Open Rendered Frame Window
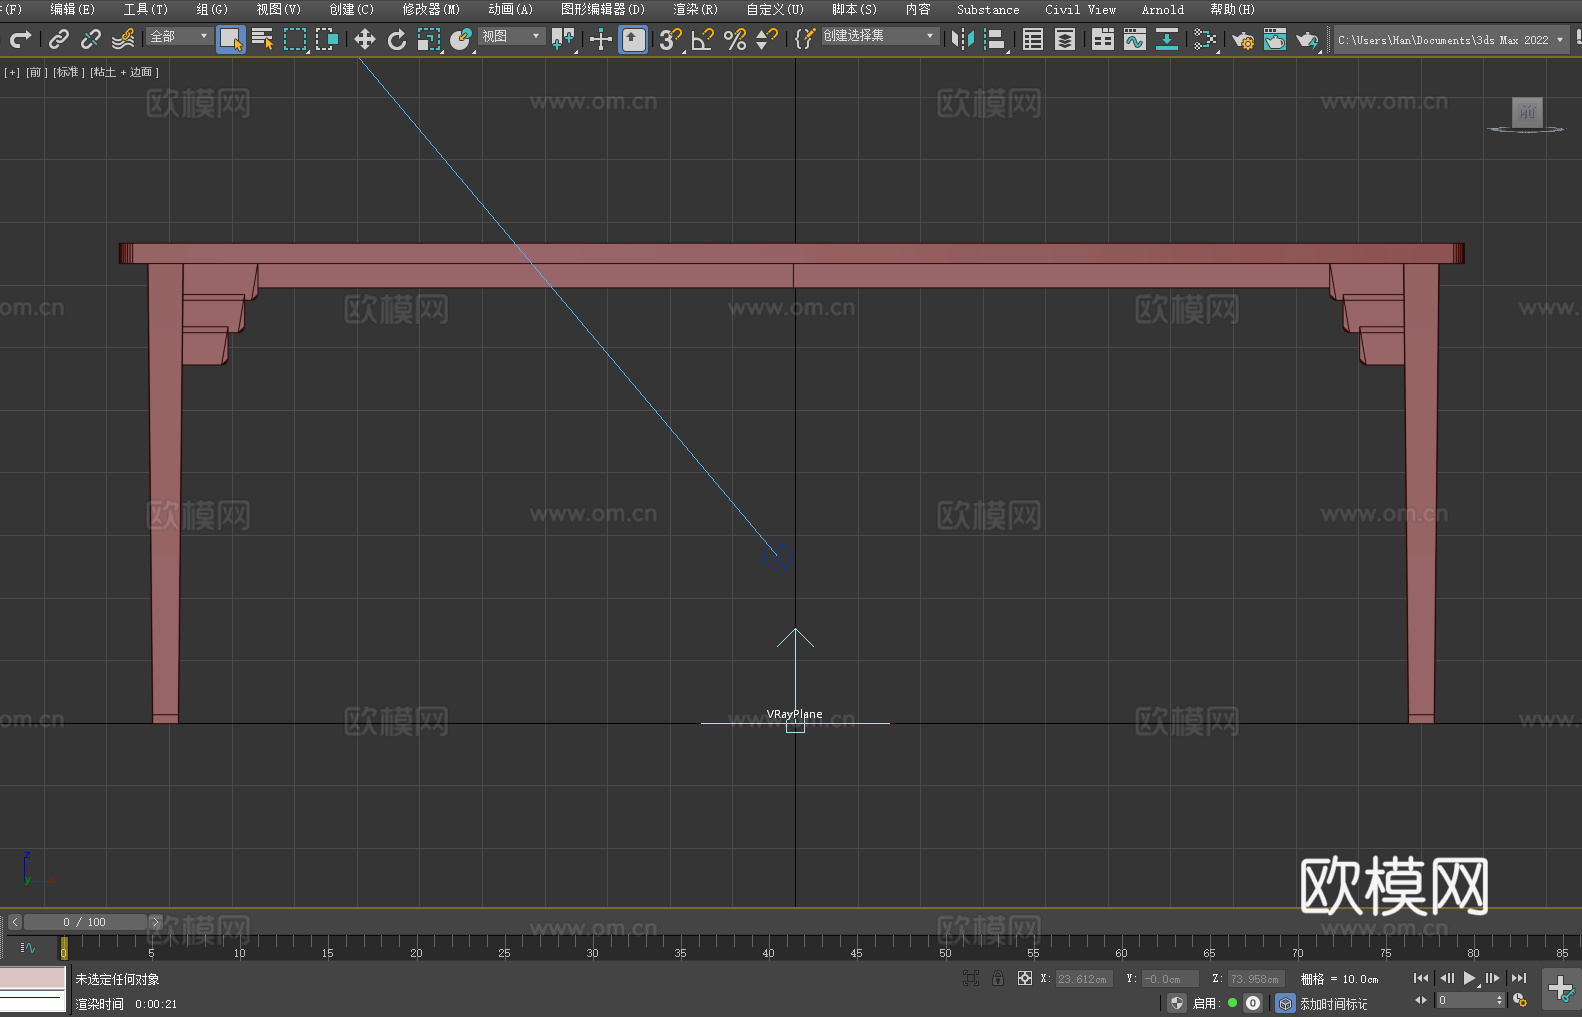This screenshot has height=1017, width=1582. [x=1275, y=39]
